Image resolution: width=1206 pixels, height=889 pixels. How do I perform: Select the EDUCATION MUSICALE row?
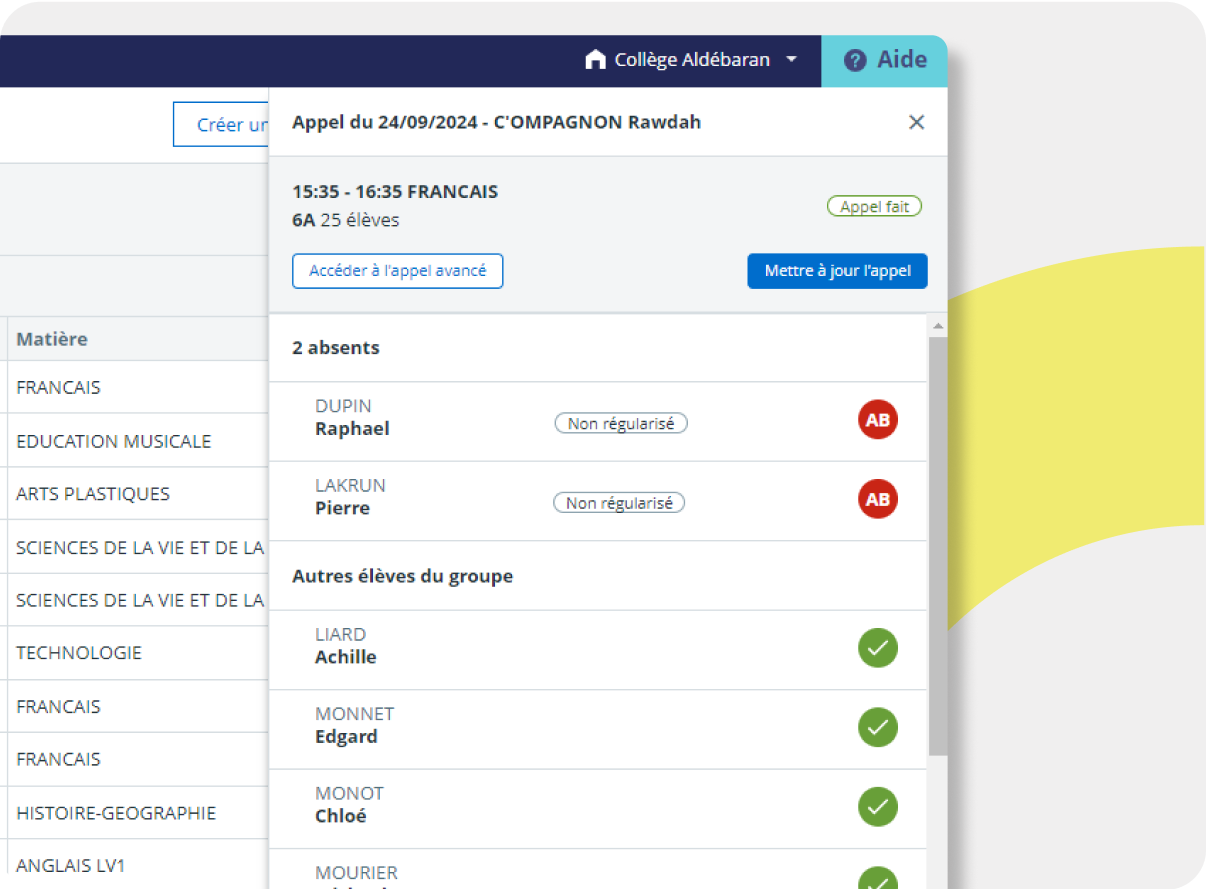134,441
